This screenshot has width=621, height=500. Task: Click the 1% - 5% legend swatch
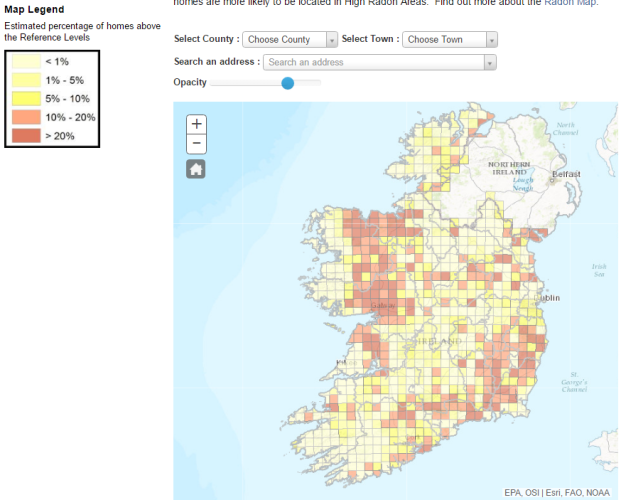click(25, 80)
